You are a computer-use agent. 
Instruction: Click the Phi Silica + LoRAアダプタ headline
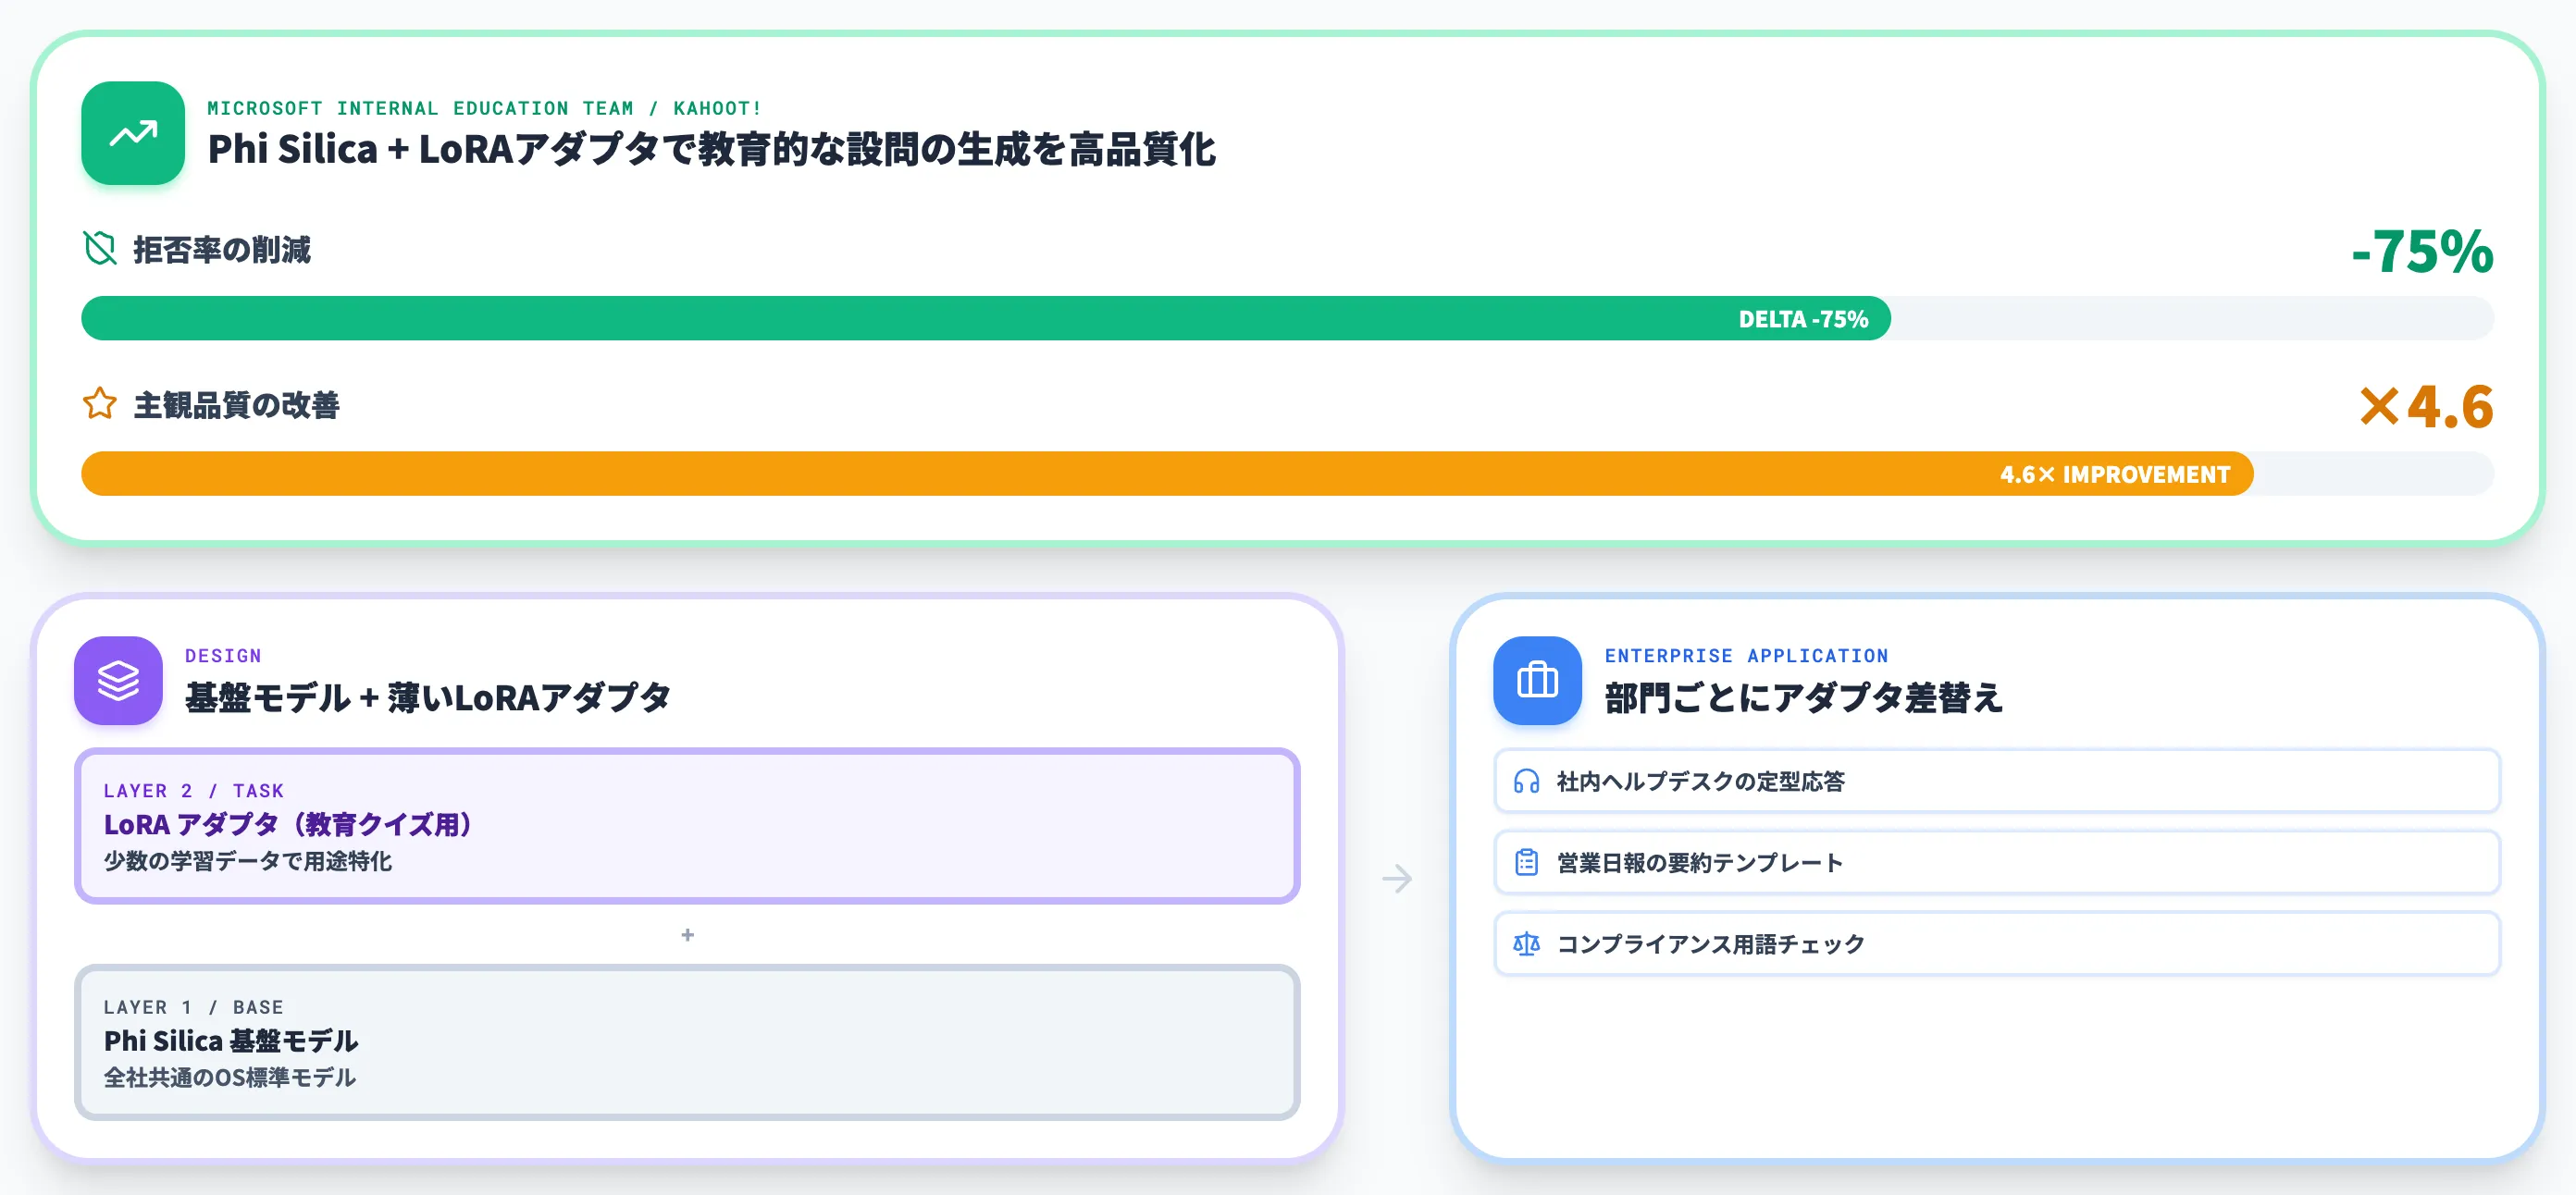click(711, 150)
